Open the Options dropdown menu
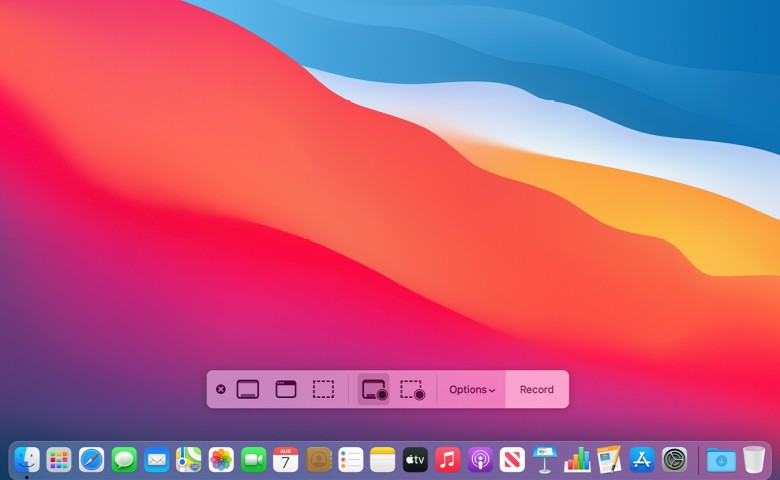780x480 pixels. 472,389
